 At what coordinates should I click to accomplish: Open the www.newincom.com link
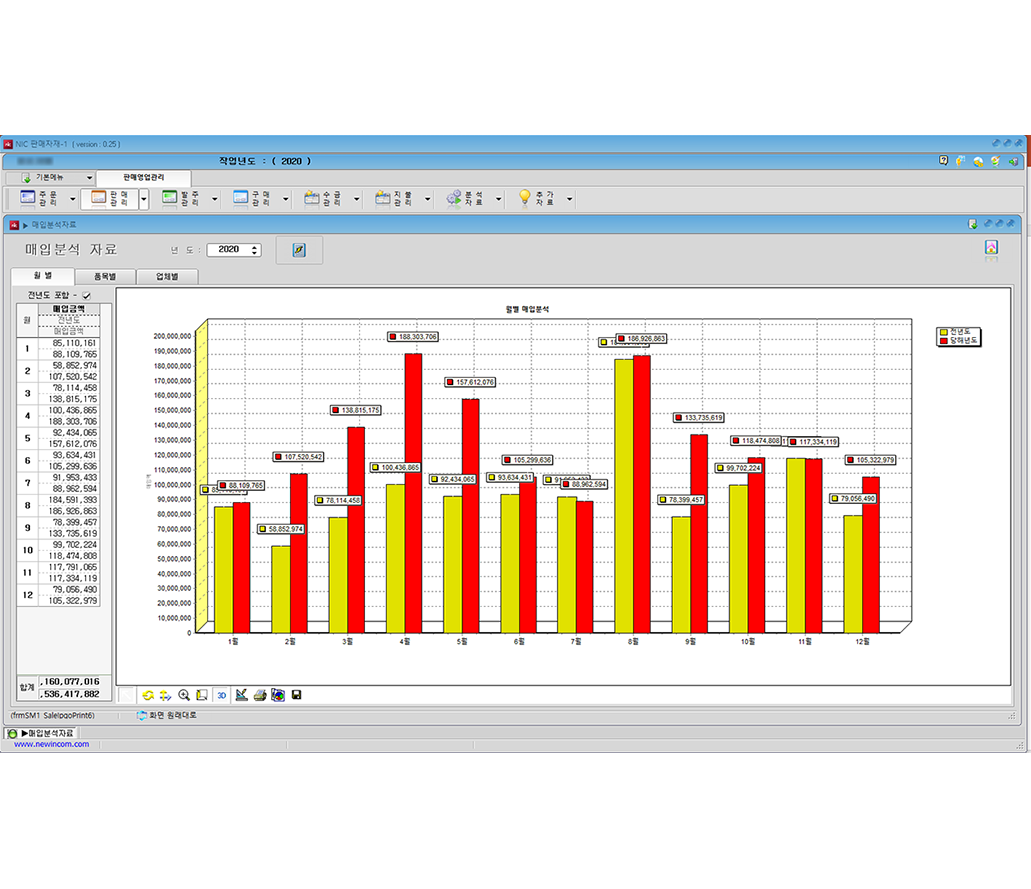[x=51, y=745]
